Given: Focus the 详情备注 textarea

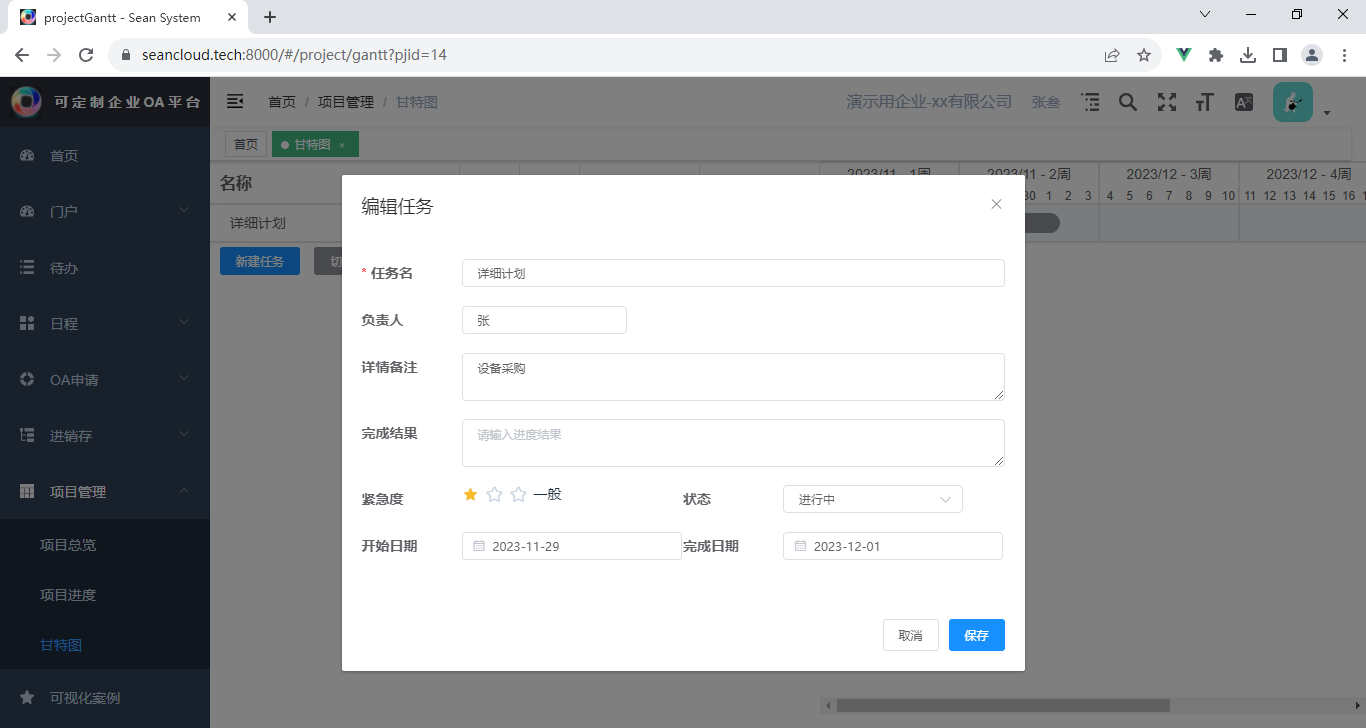Looking at the screenshot, I should pyautogui.click(x=733, y=377).
